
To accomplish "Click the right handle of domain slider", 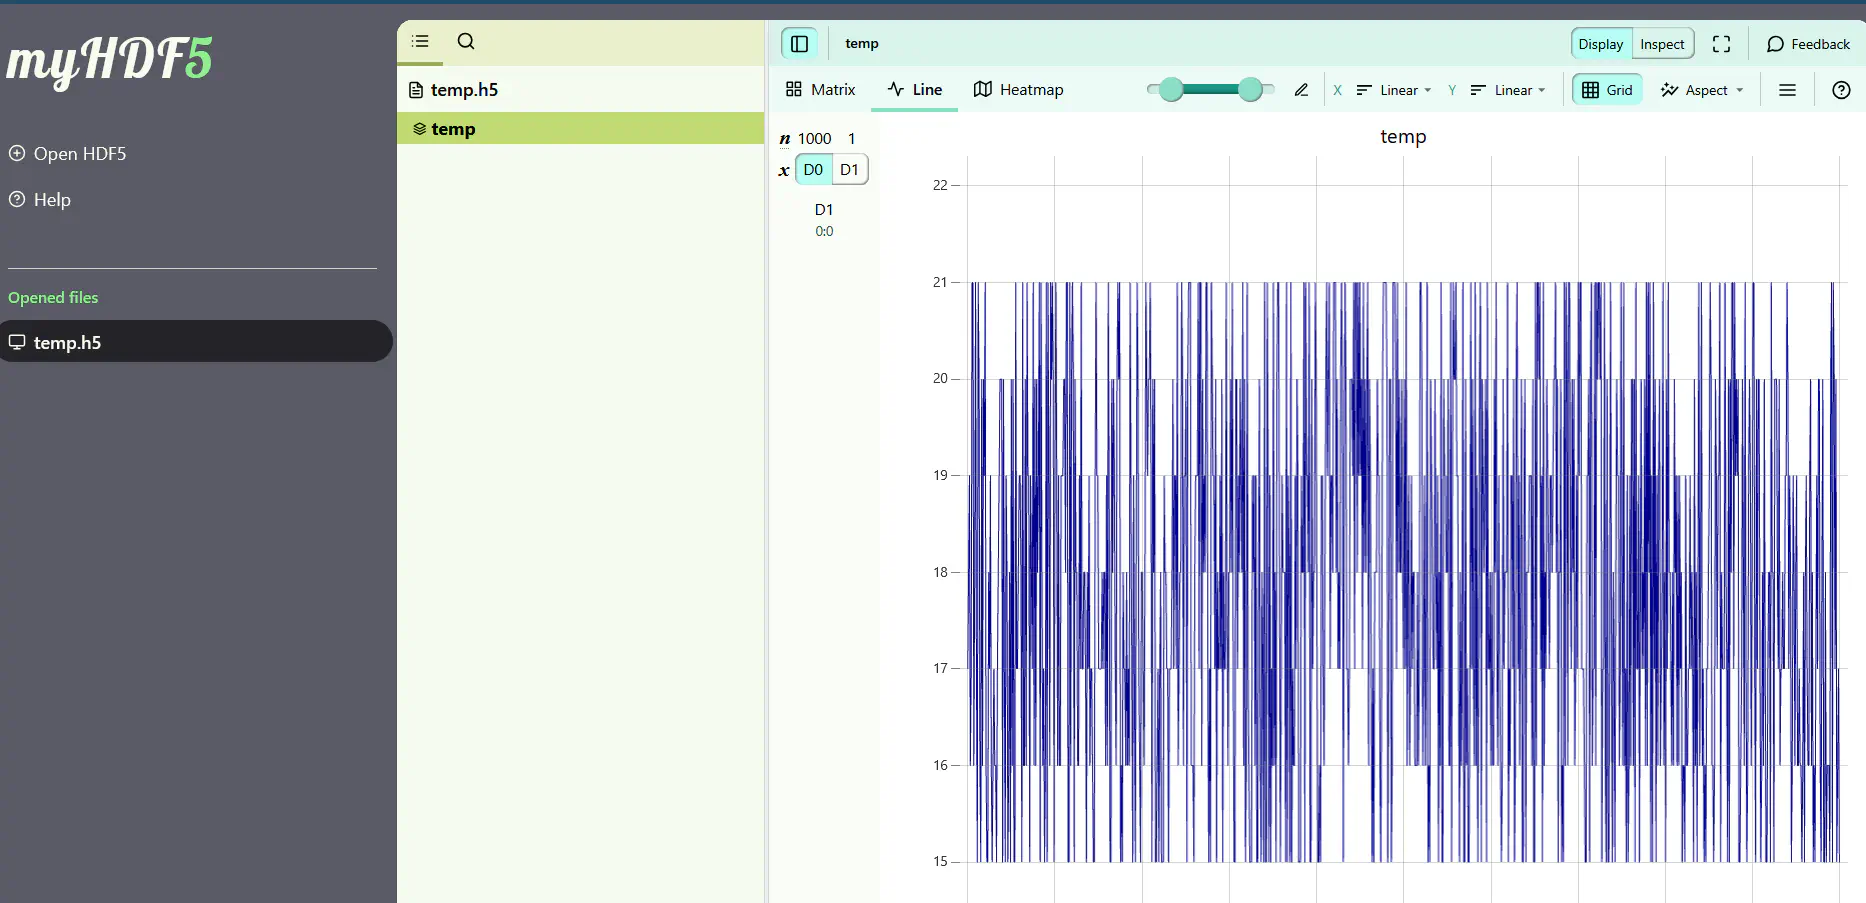I will (x=1250, y=90).
